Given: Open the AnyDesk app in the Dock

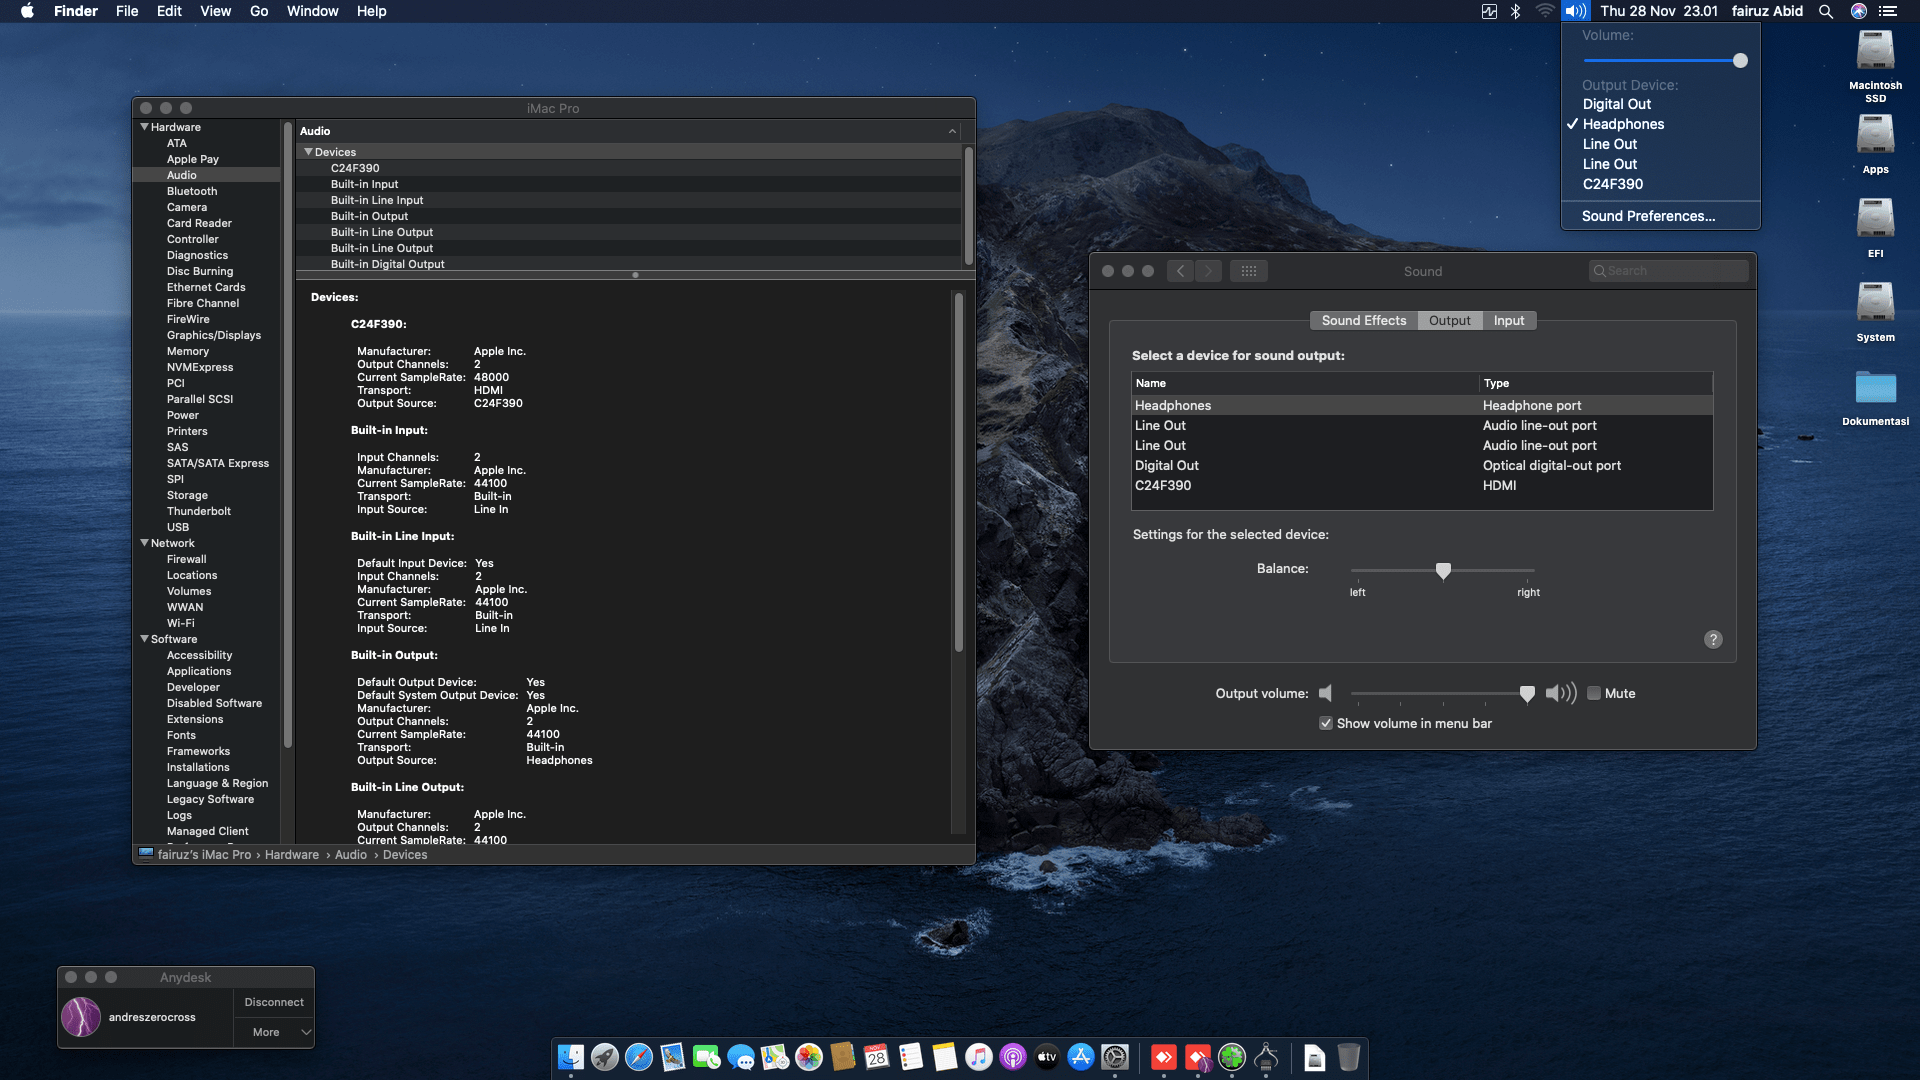Looking at the screenshot, I should (1163, 1057).
